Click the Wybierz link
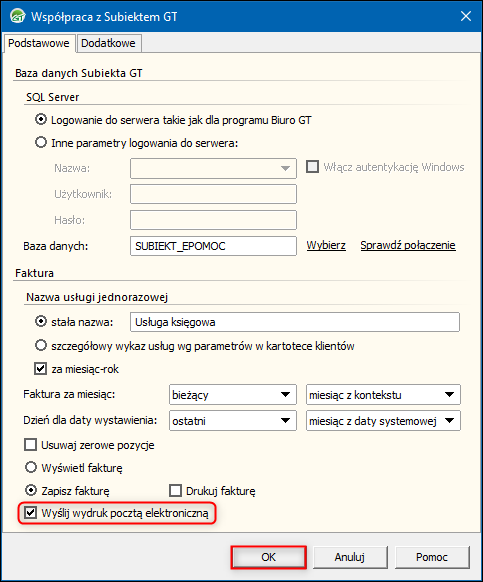The height and width of the screenshot is (582, 483). coord(326,245)
